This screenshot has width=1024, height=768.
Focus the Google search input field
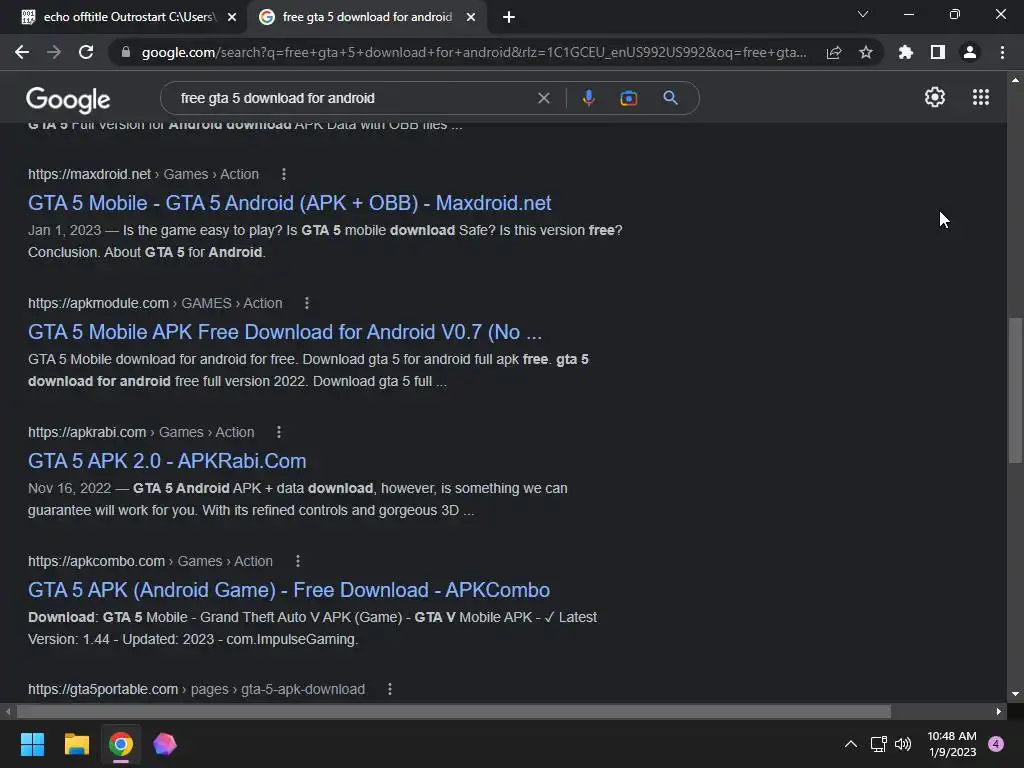tap(353, 98)
